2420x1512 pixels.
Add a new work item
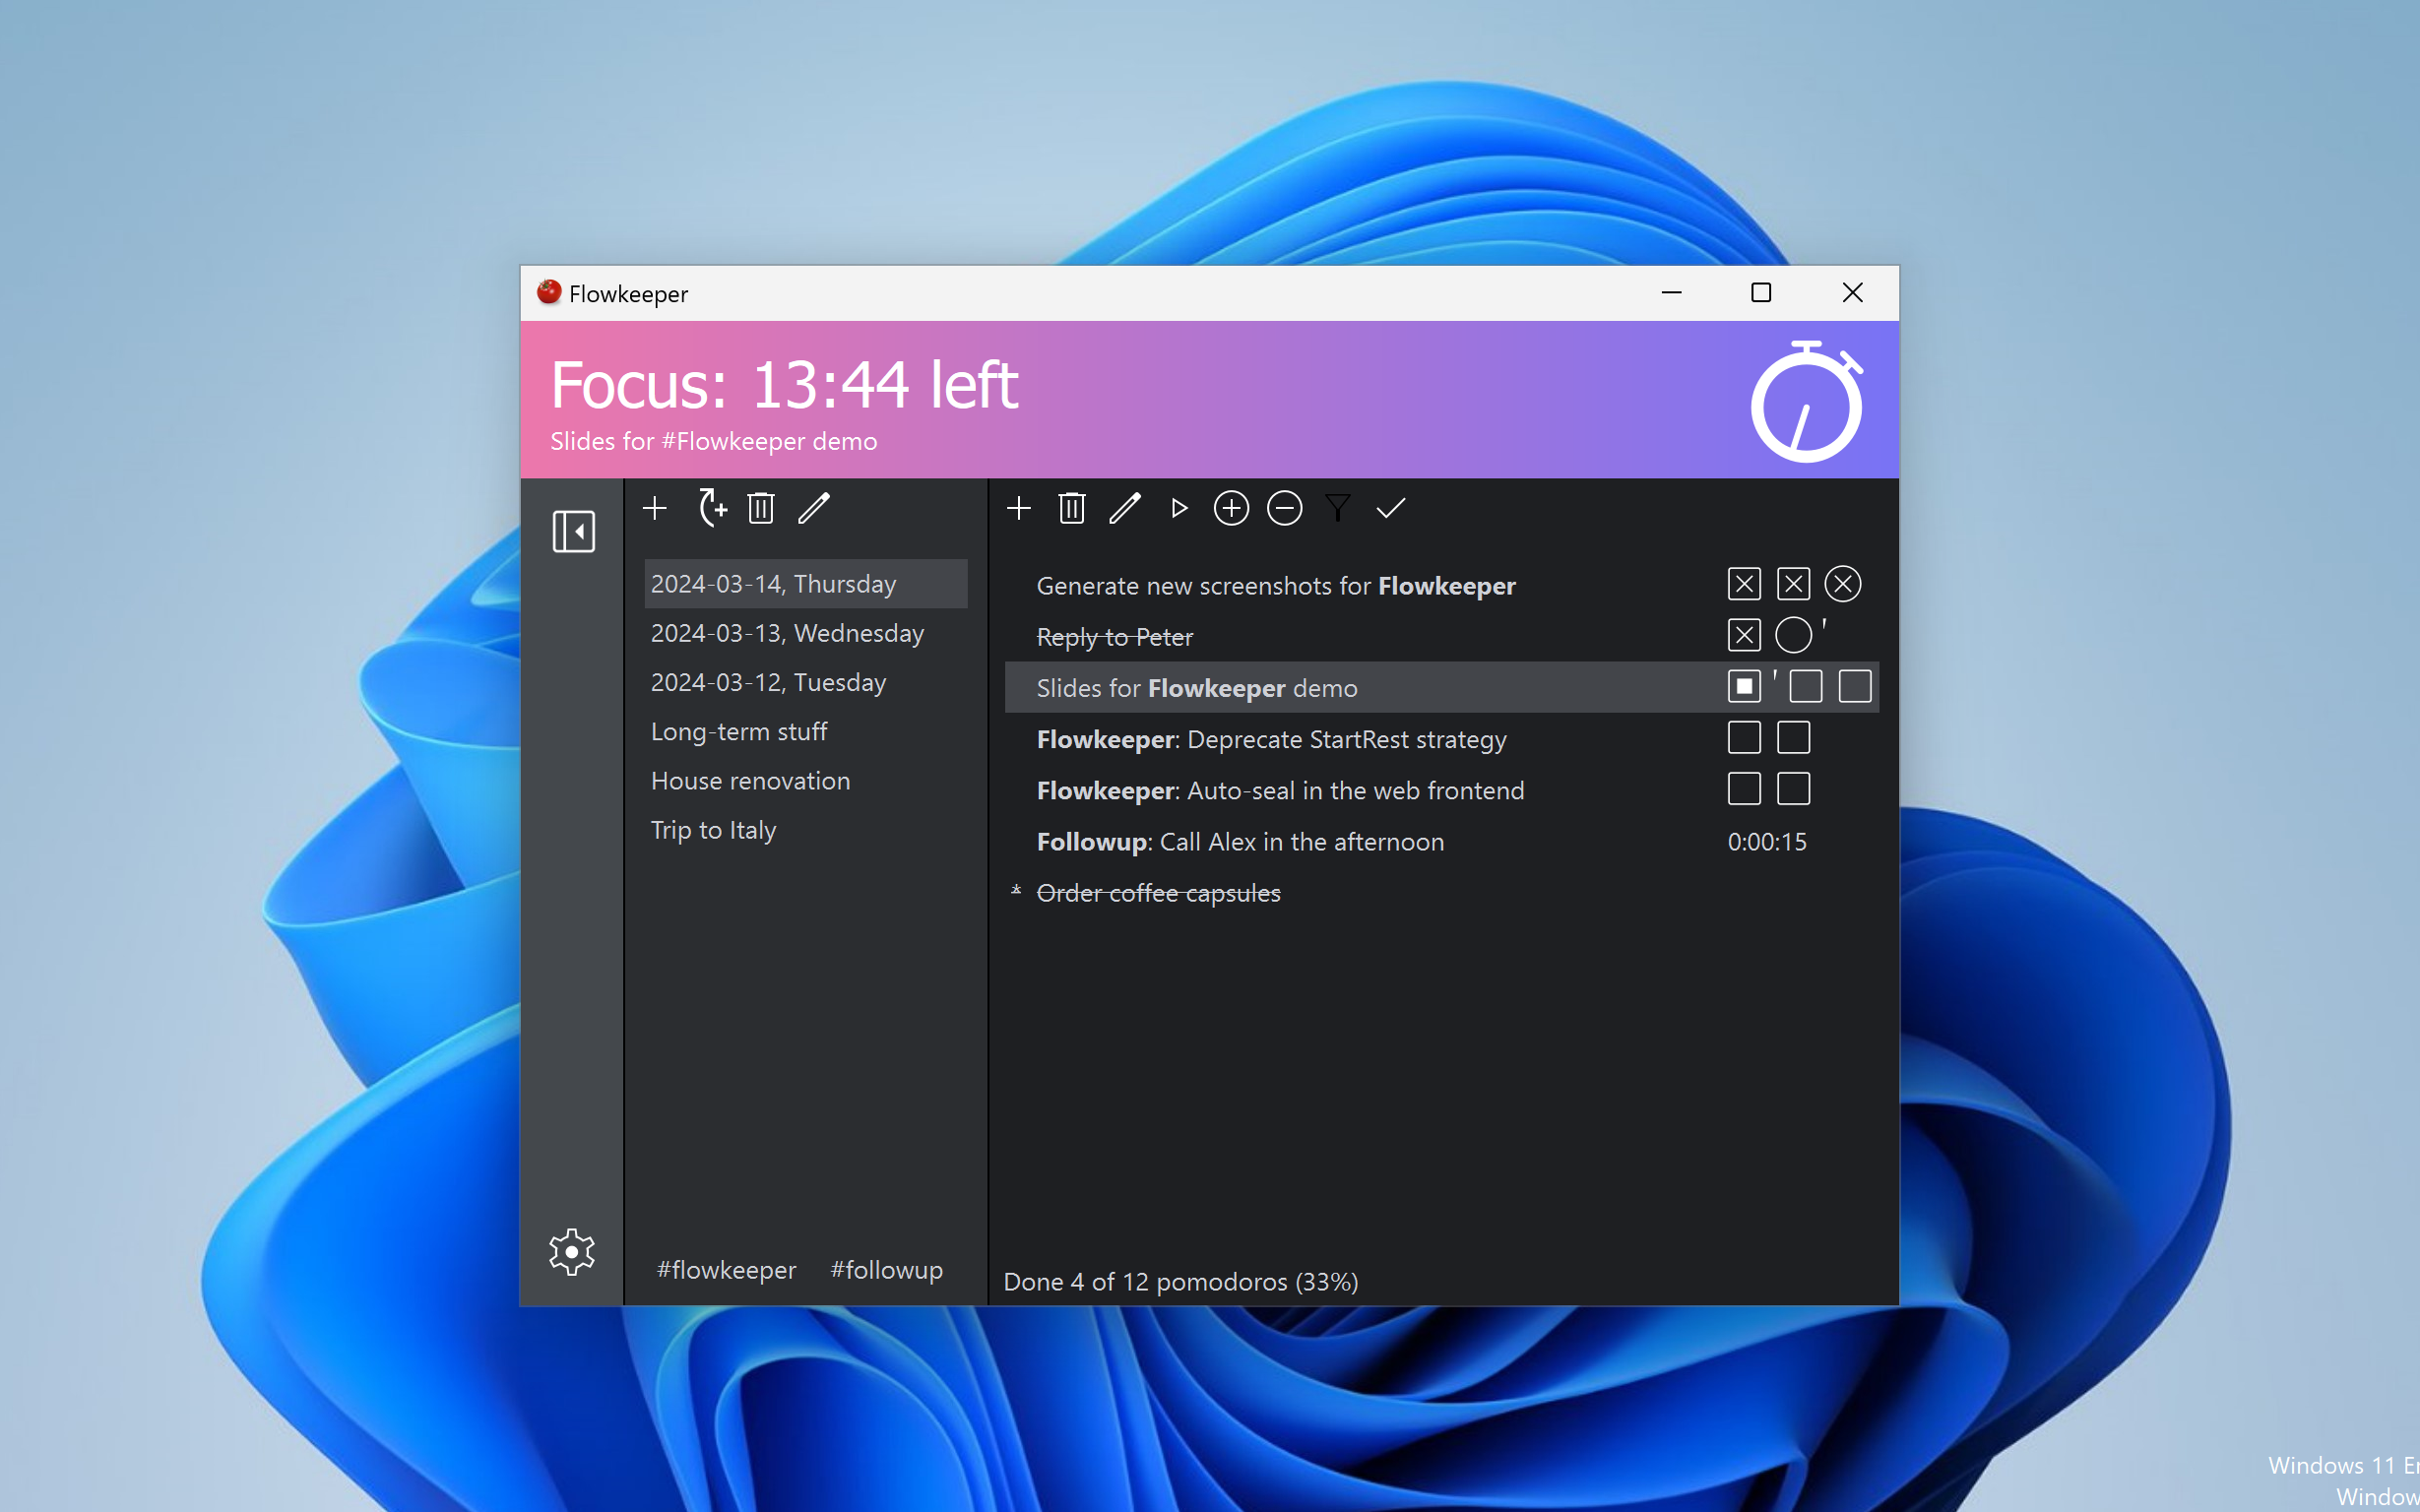click(x=1019, y=508)
